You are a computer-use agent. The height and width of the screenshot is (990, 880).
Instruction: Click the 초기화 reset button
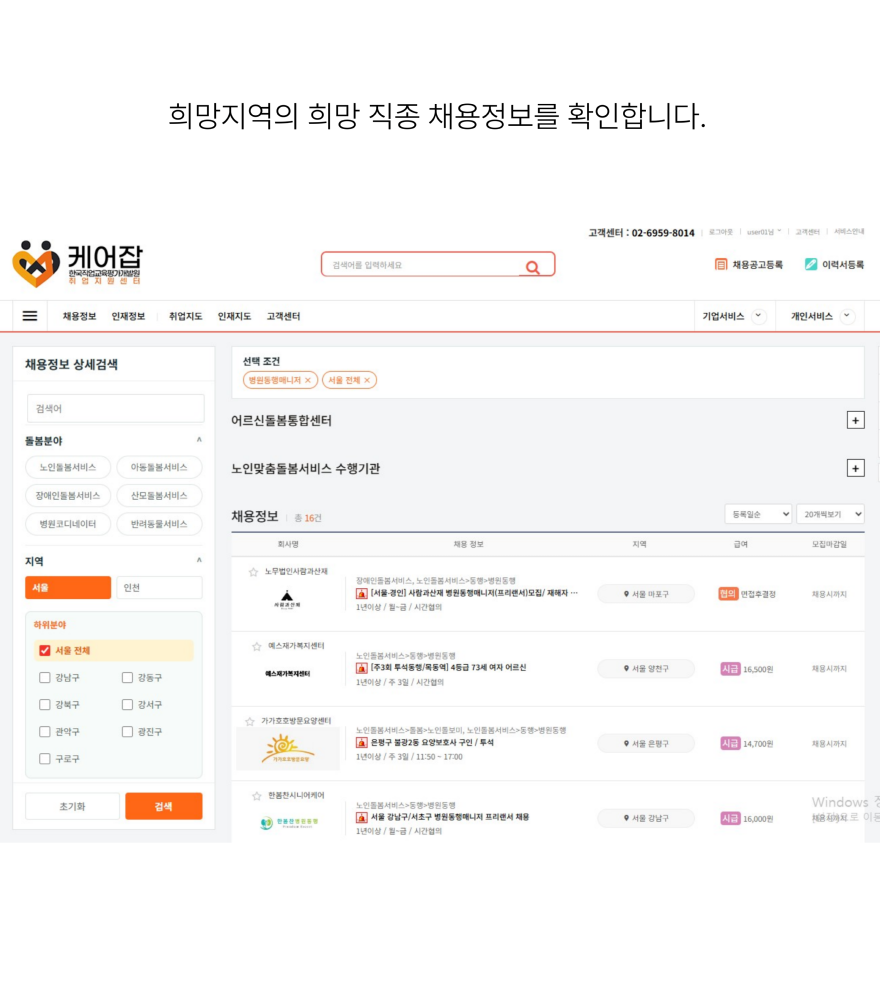[72, 806]
